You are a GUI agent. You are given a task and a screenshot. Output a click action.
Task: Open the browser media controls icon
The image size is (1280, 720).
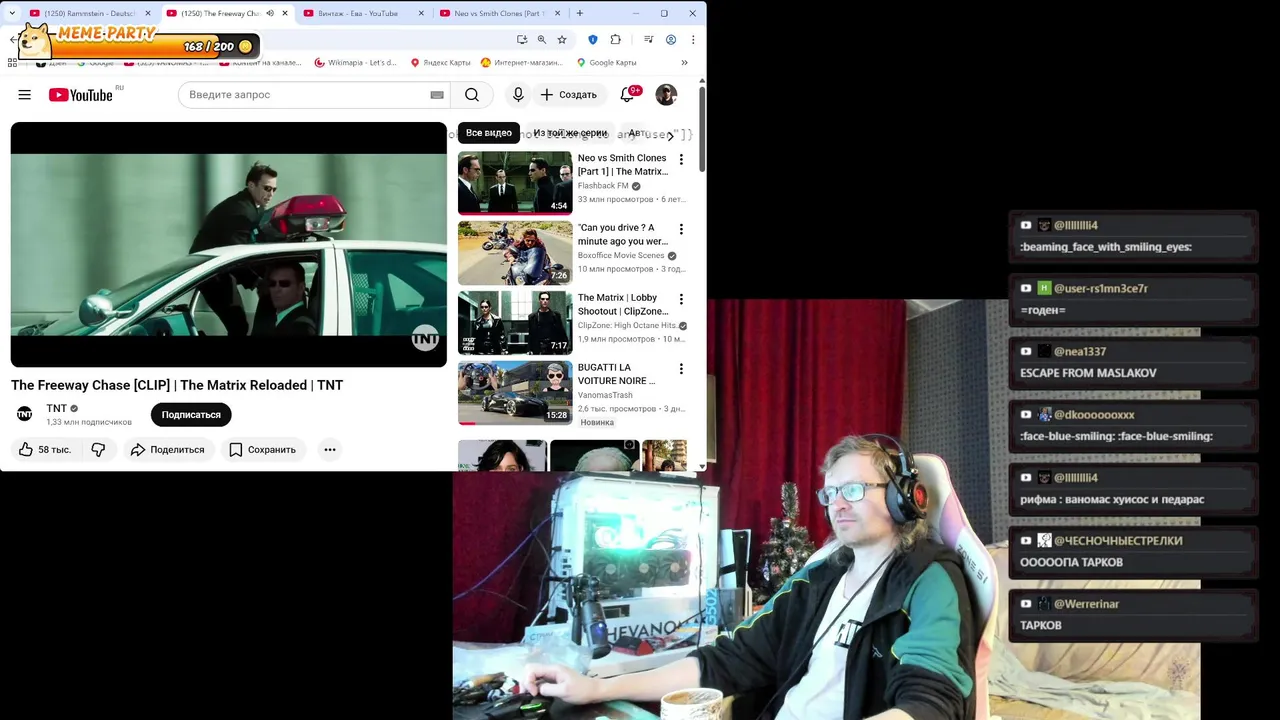pyautogui.click(x=648, y=40)
